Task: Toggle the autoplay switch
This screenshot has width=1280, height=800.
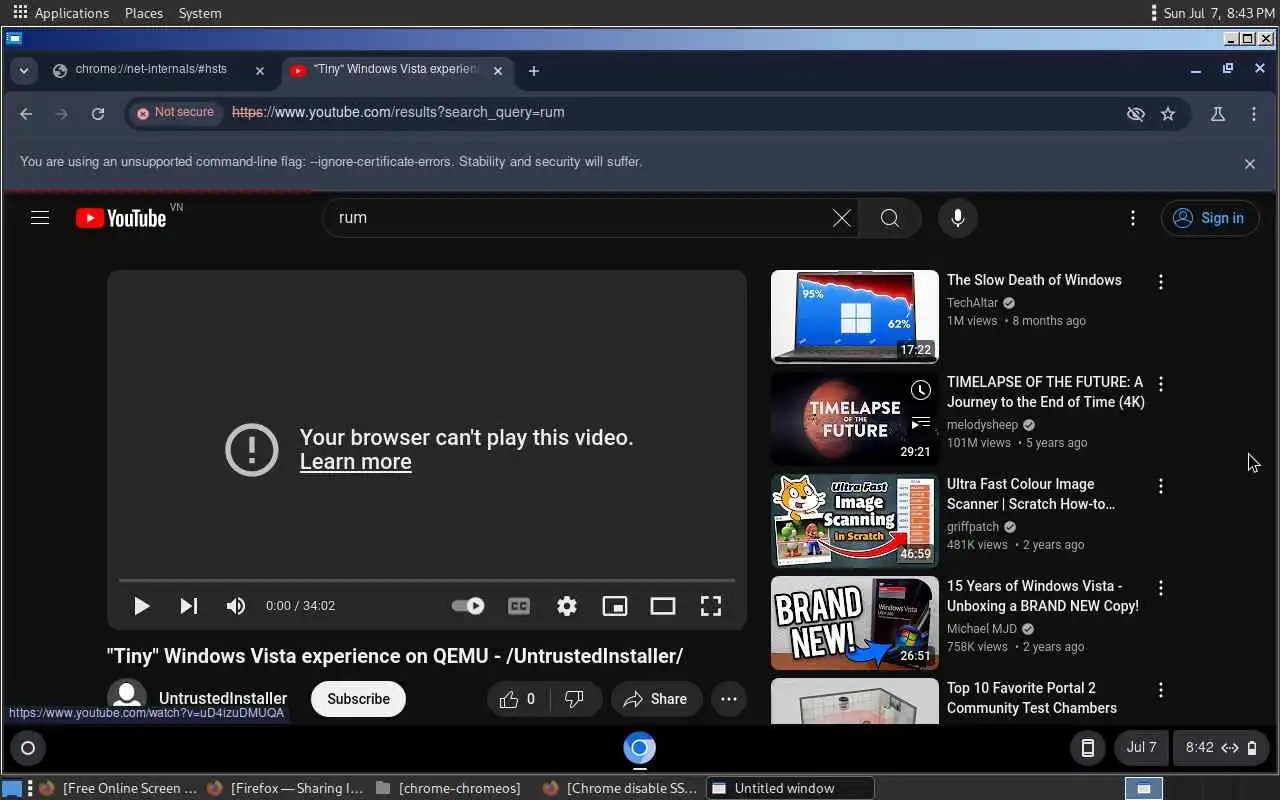Action: coord(468,606)
